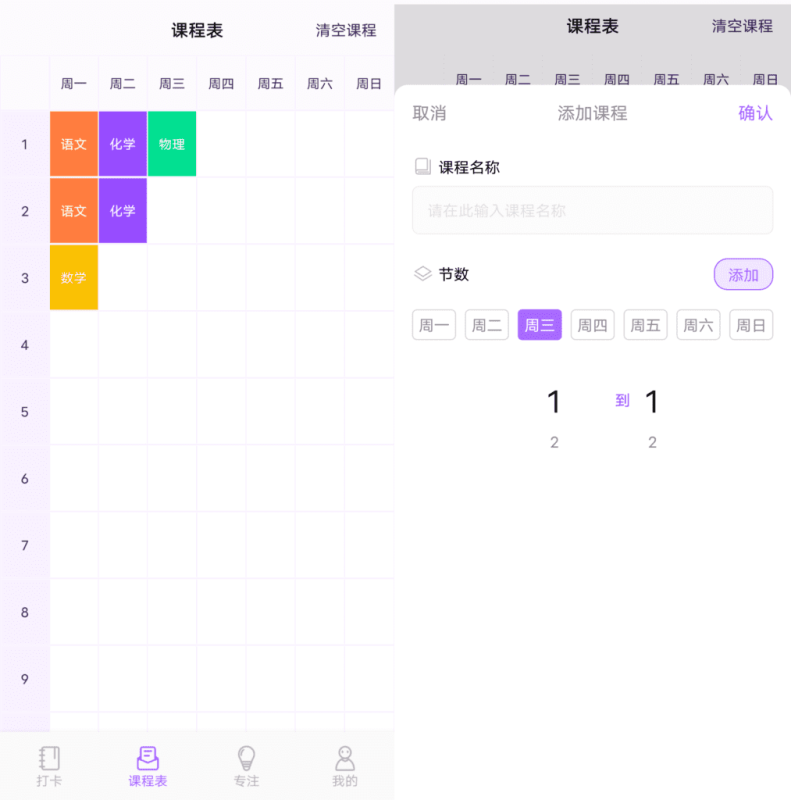The width and height of the screenshot is (791, 800).
Task: Select 周二 day chip in add-course panel
Action: pos(487,324)
